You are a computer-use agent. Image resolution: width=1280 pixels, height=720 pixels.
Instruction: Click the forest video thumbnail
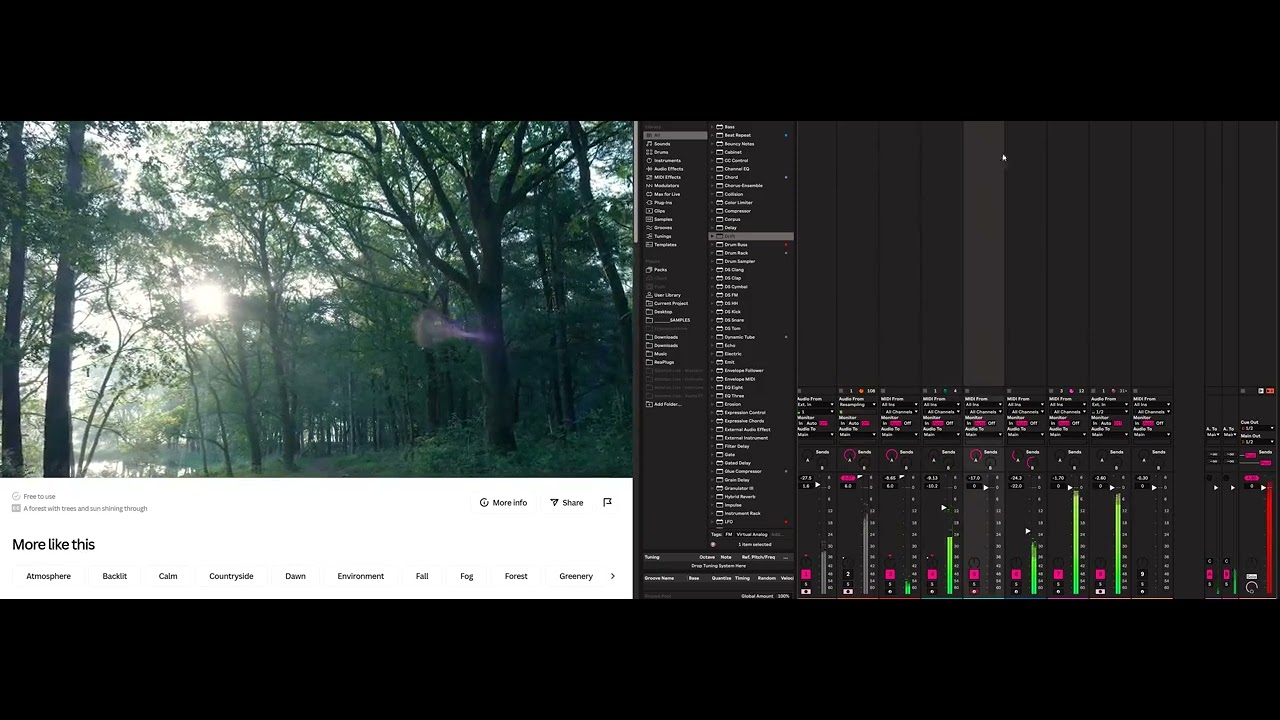316,299
